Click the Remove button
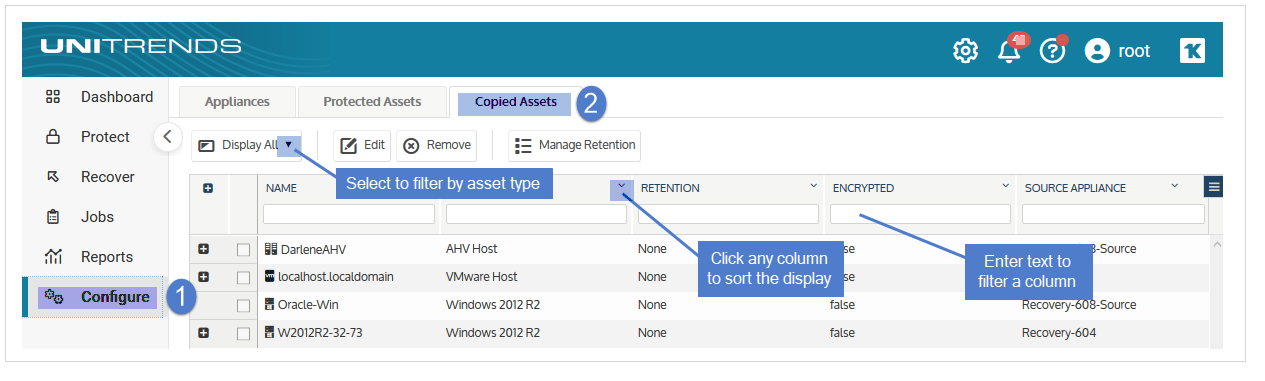The image size is (1265, 381). [436, 145]
